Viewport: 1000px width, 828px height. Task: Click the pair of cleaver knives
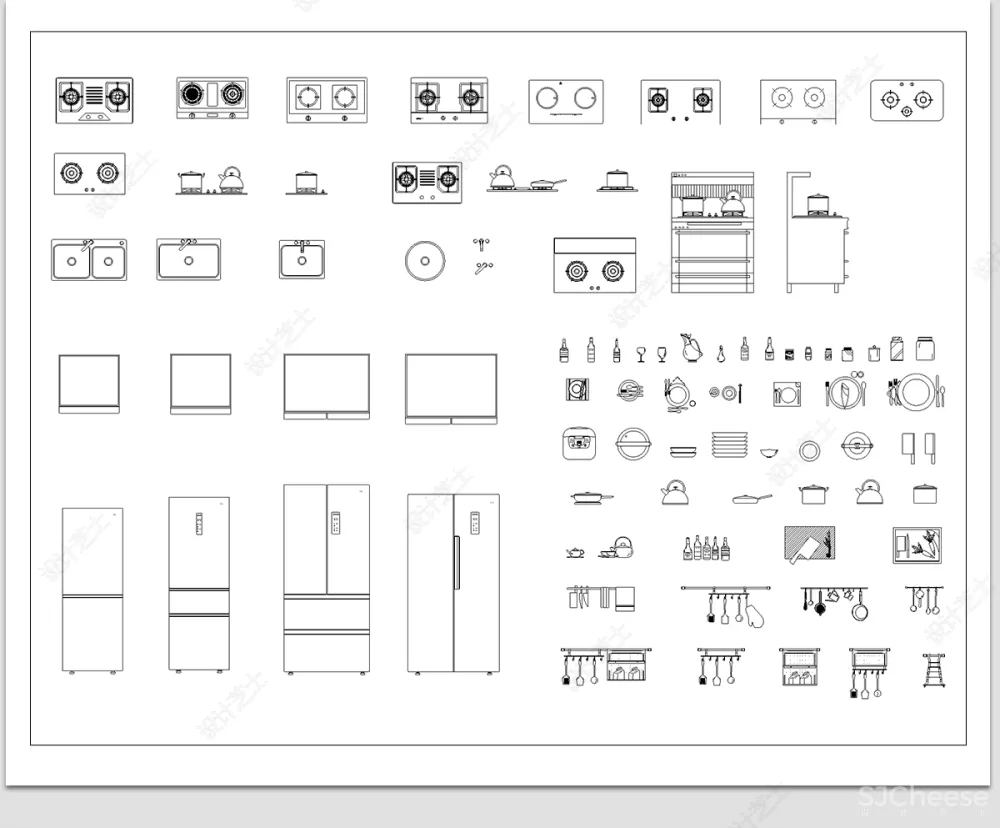(x=920, y=447)
